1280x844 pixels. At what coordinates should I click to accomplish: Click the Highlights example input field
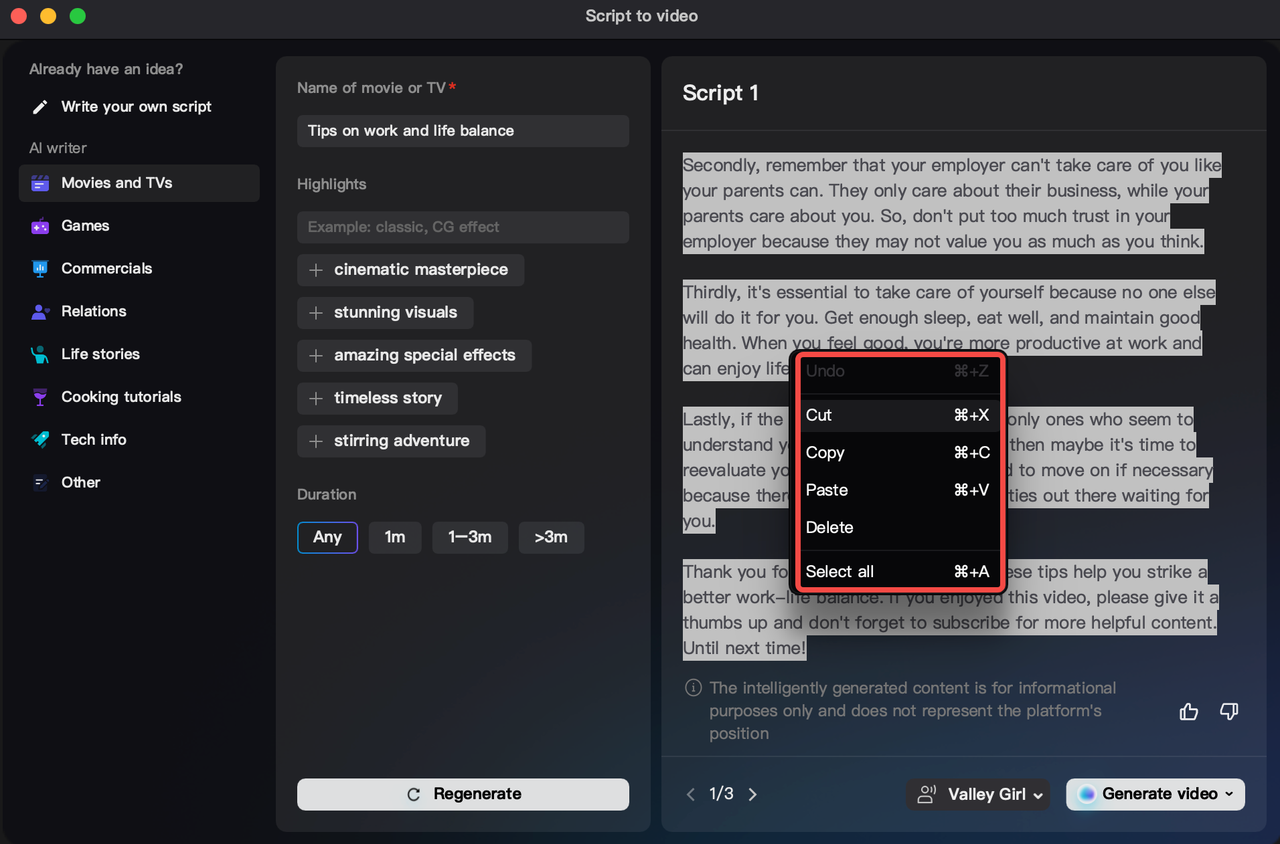point(463,227)
